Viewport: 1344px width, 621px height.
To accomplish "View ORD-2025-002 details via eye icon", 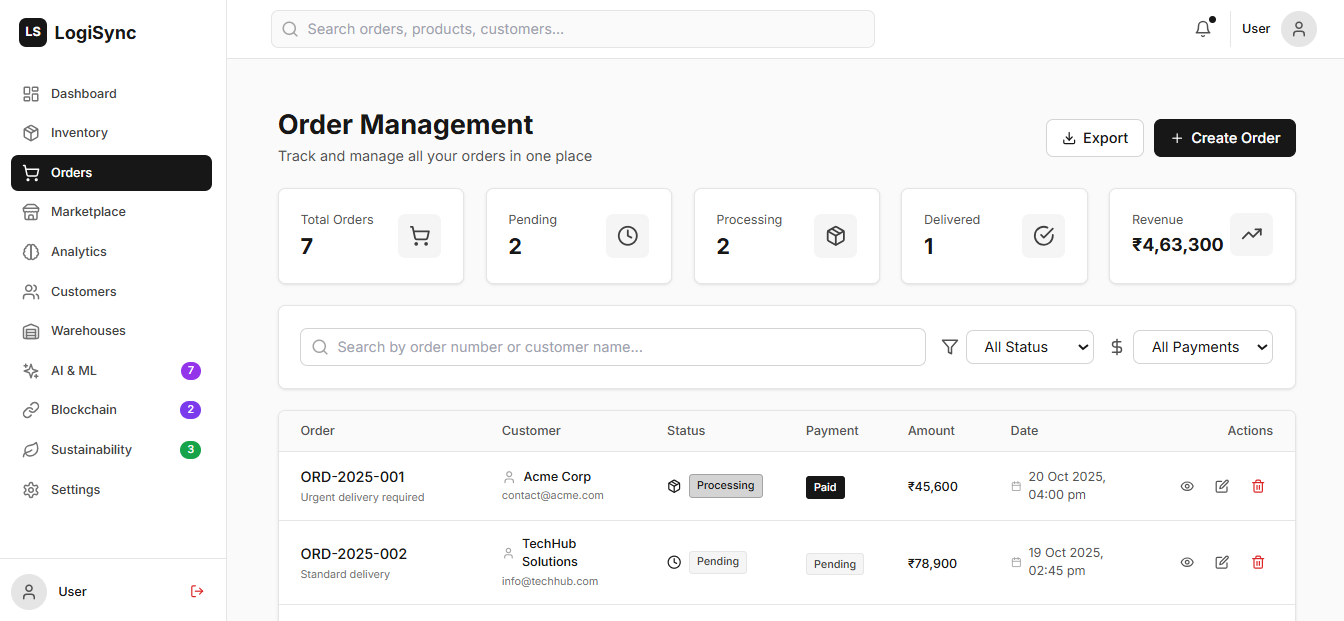I will [1187, 562].
